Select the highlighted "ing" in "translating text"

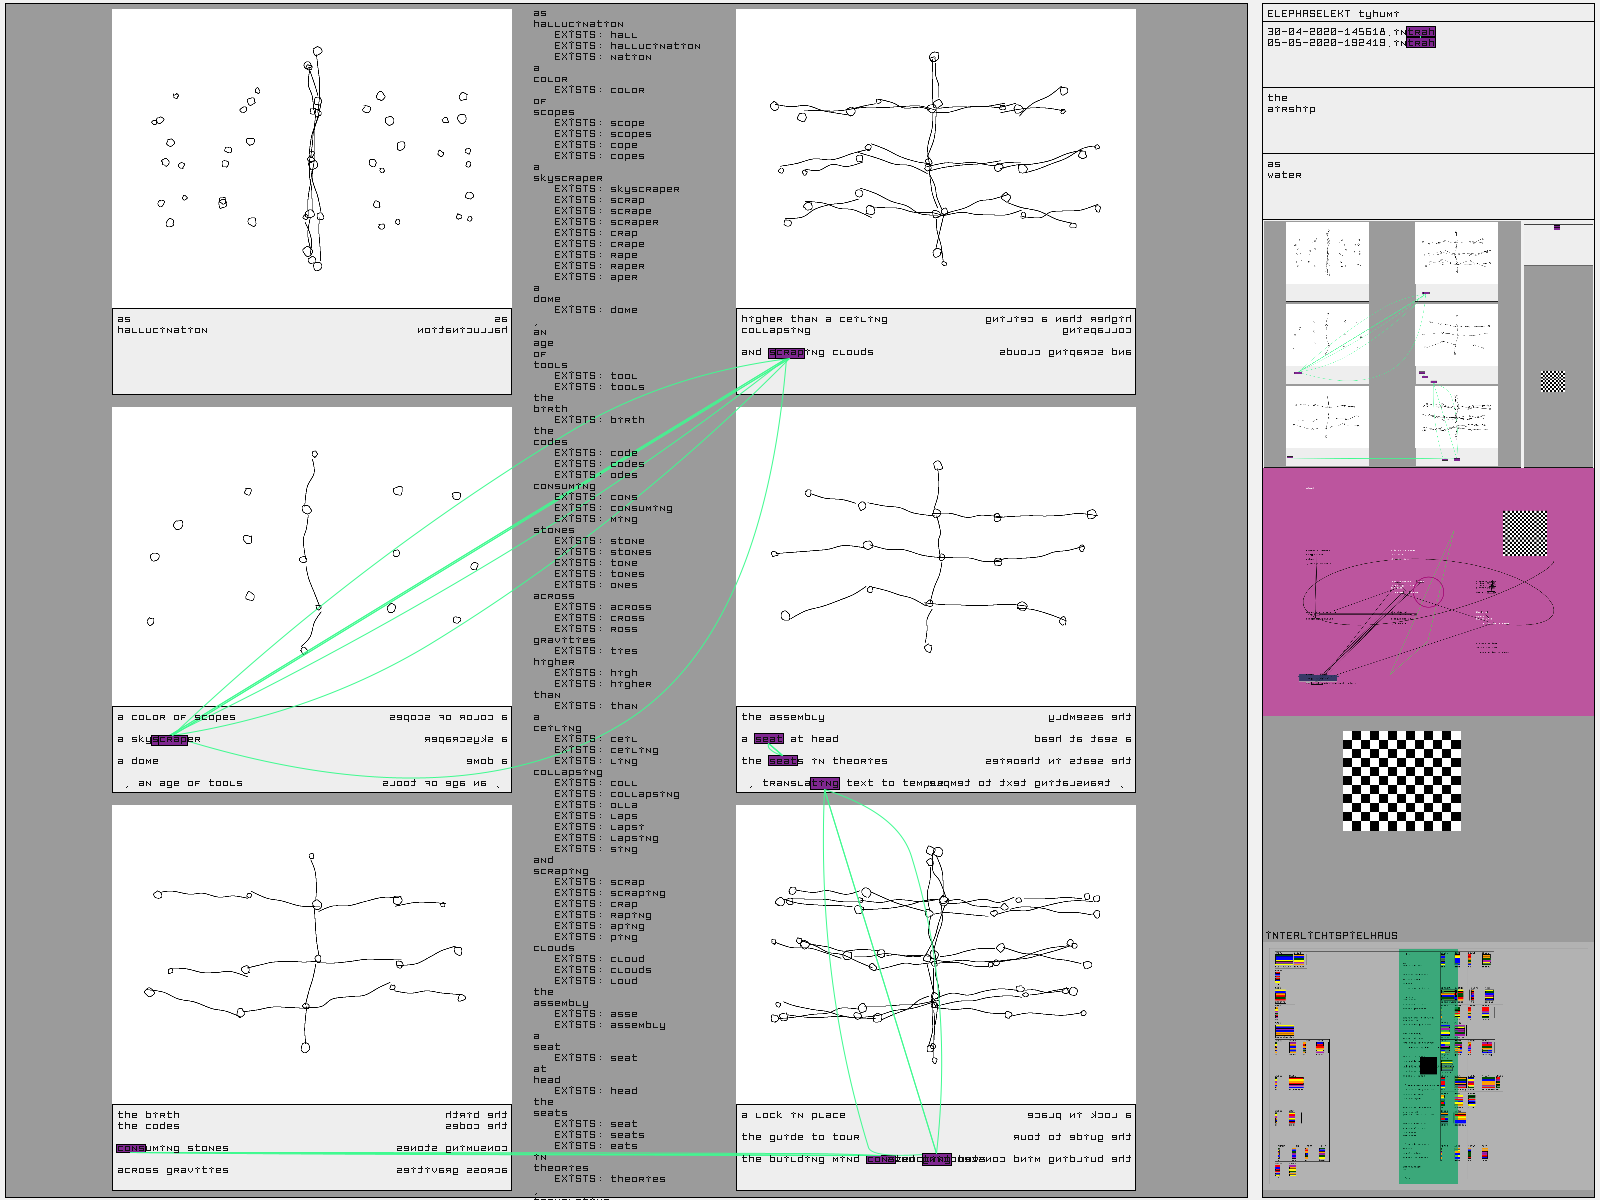point(825,783)
